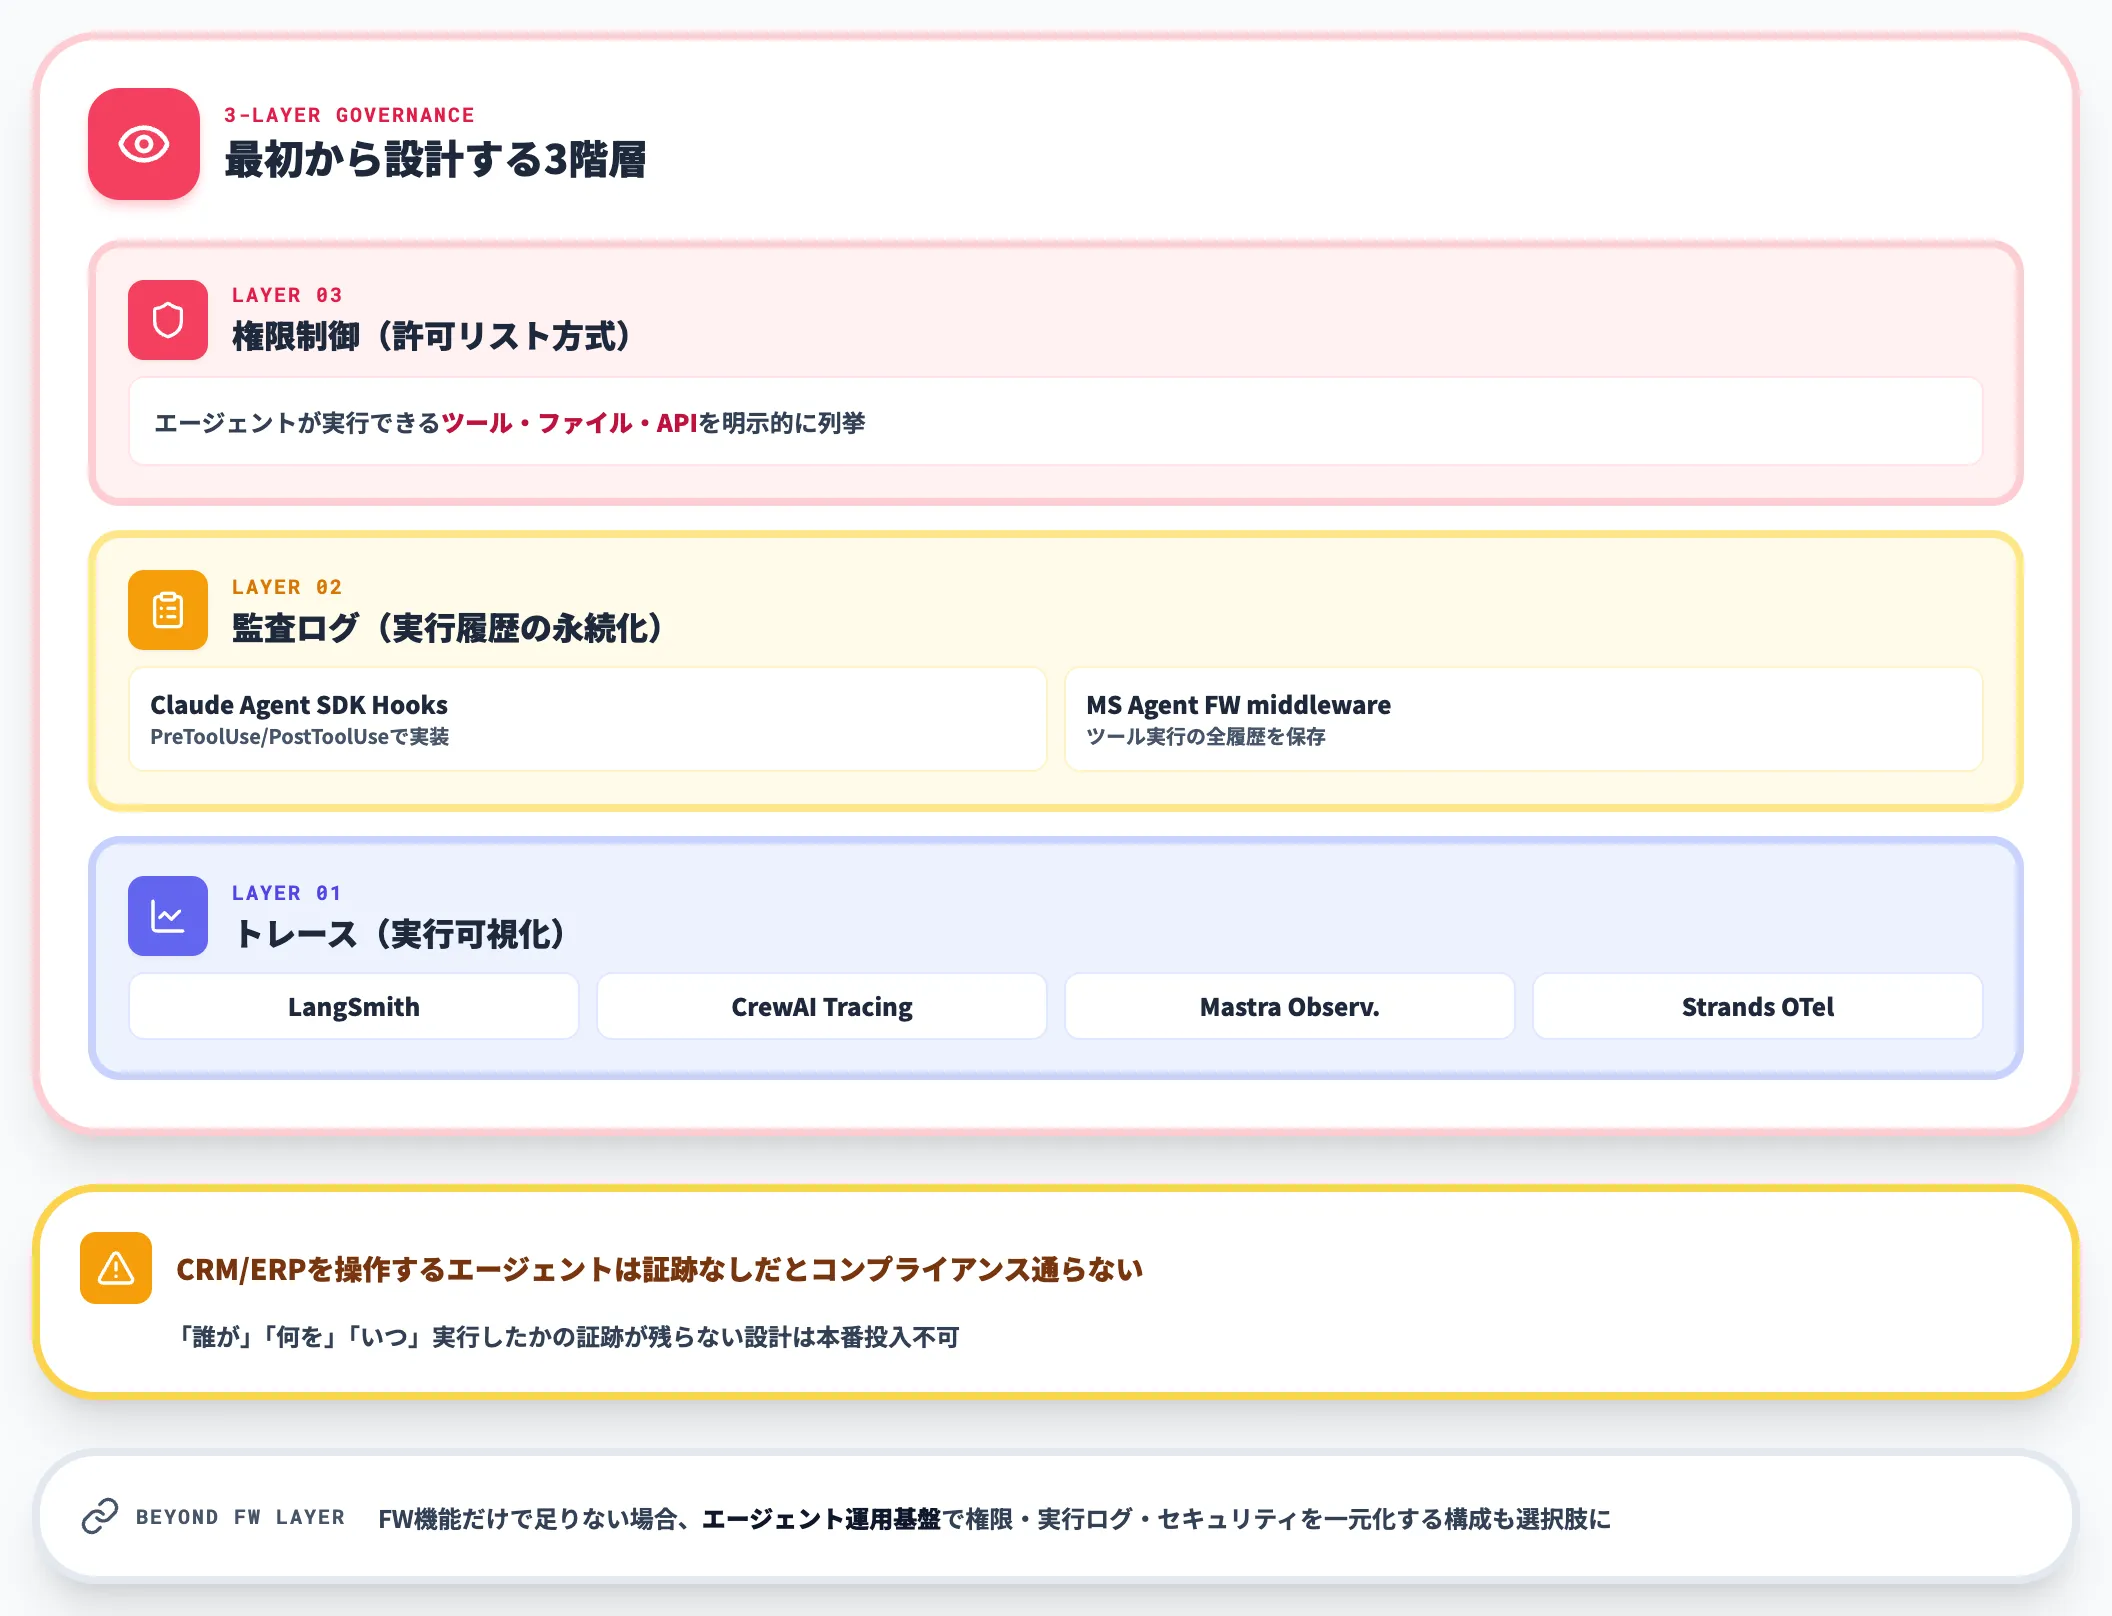Click the title 権限制御（許可リスト方式）
Image resolution: width=2112 pixels, height=1616 pixels.
tap(432, 336)
